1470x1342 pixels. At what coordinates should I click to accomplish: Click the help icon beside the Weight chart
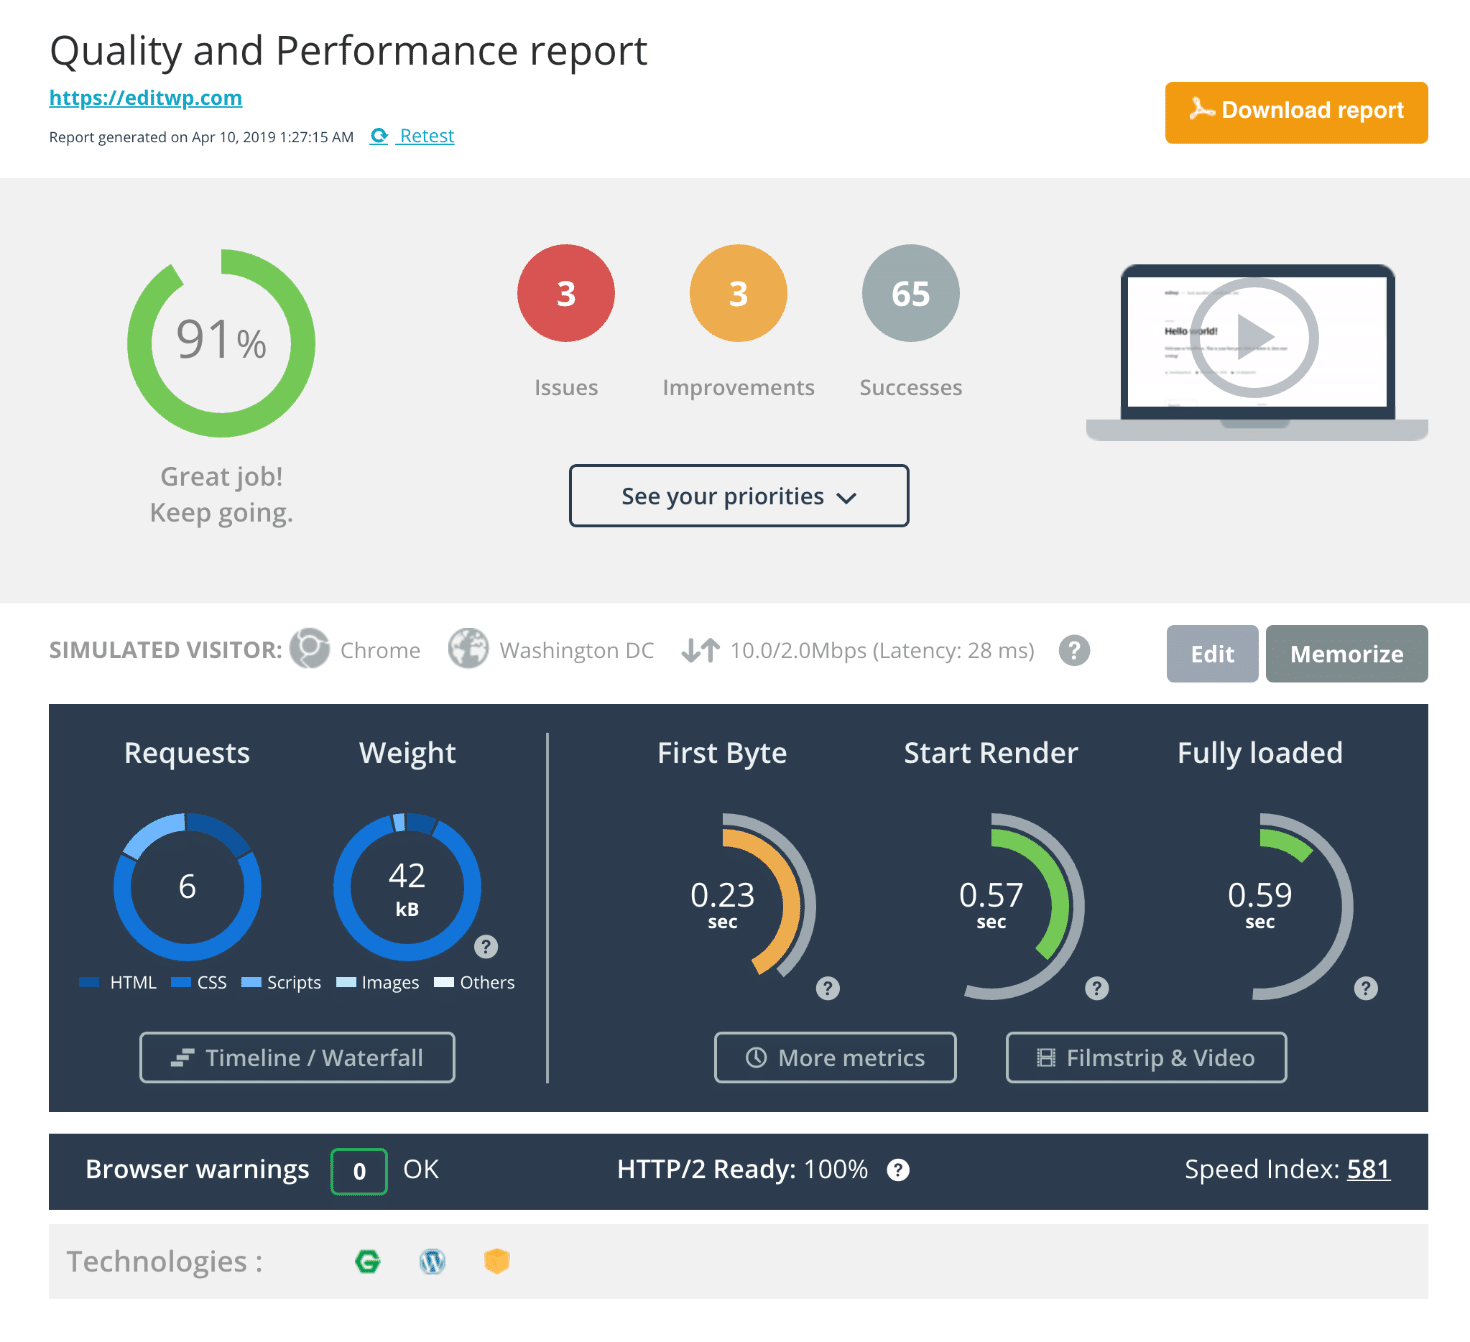[x=486, y=945]
